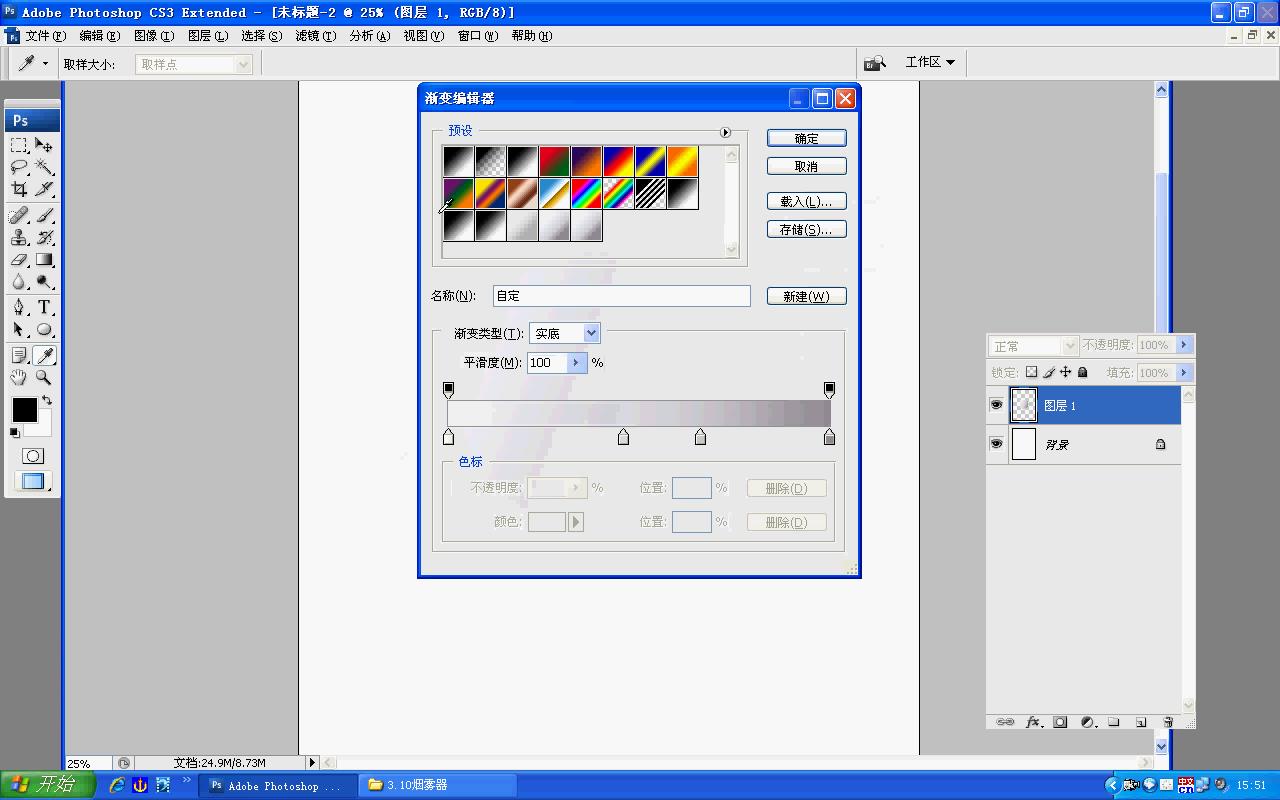Toggle lock all in Layers panel
1280x800 pixels.
point(1082,372)
